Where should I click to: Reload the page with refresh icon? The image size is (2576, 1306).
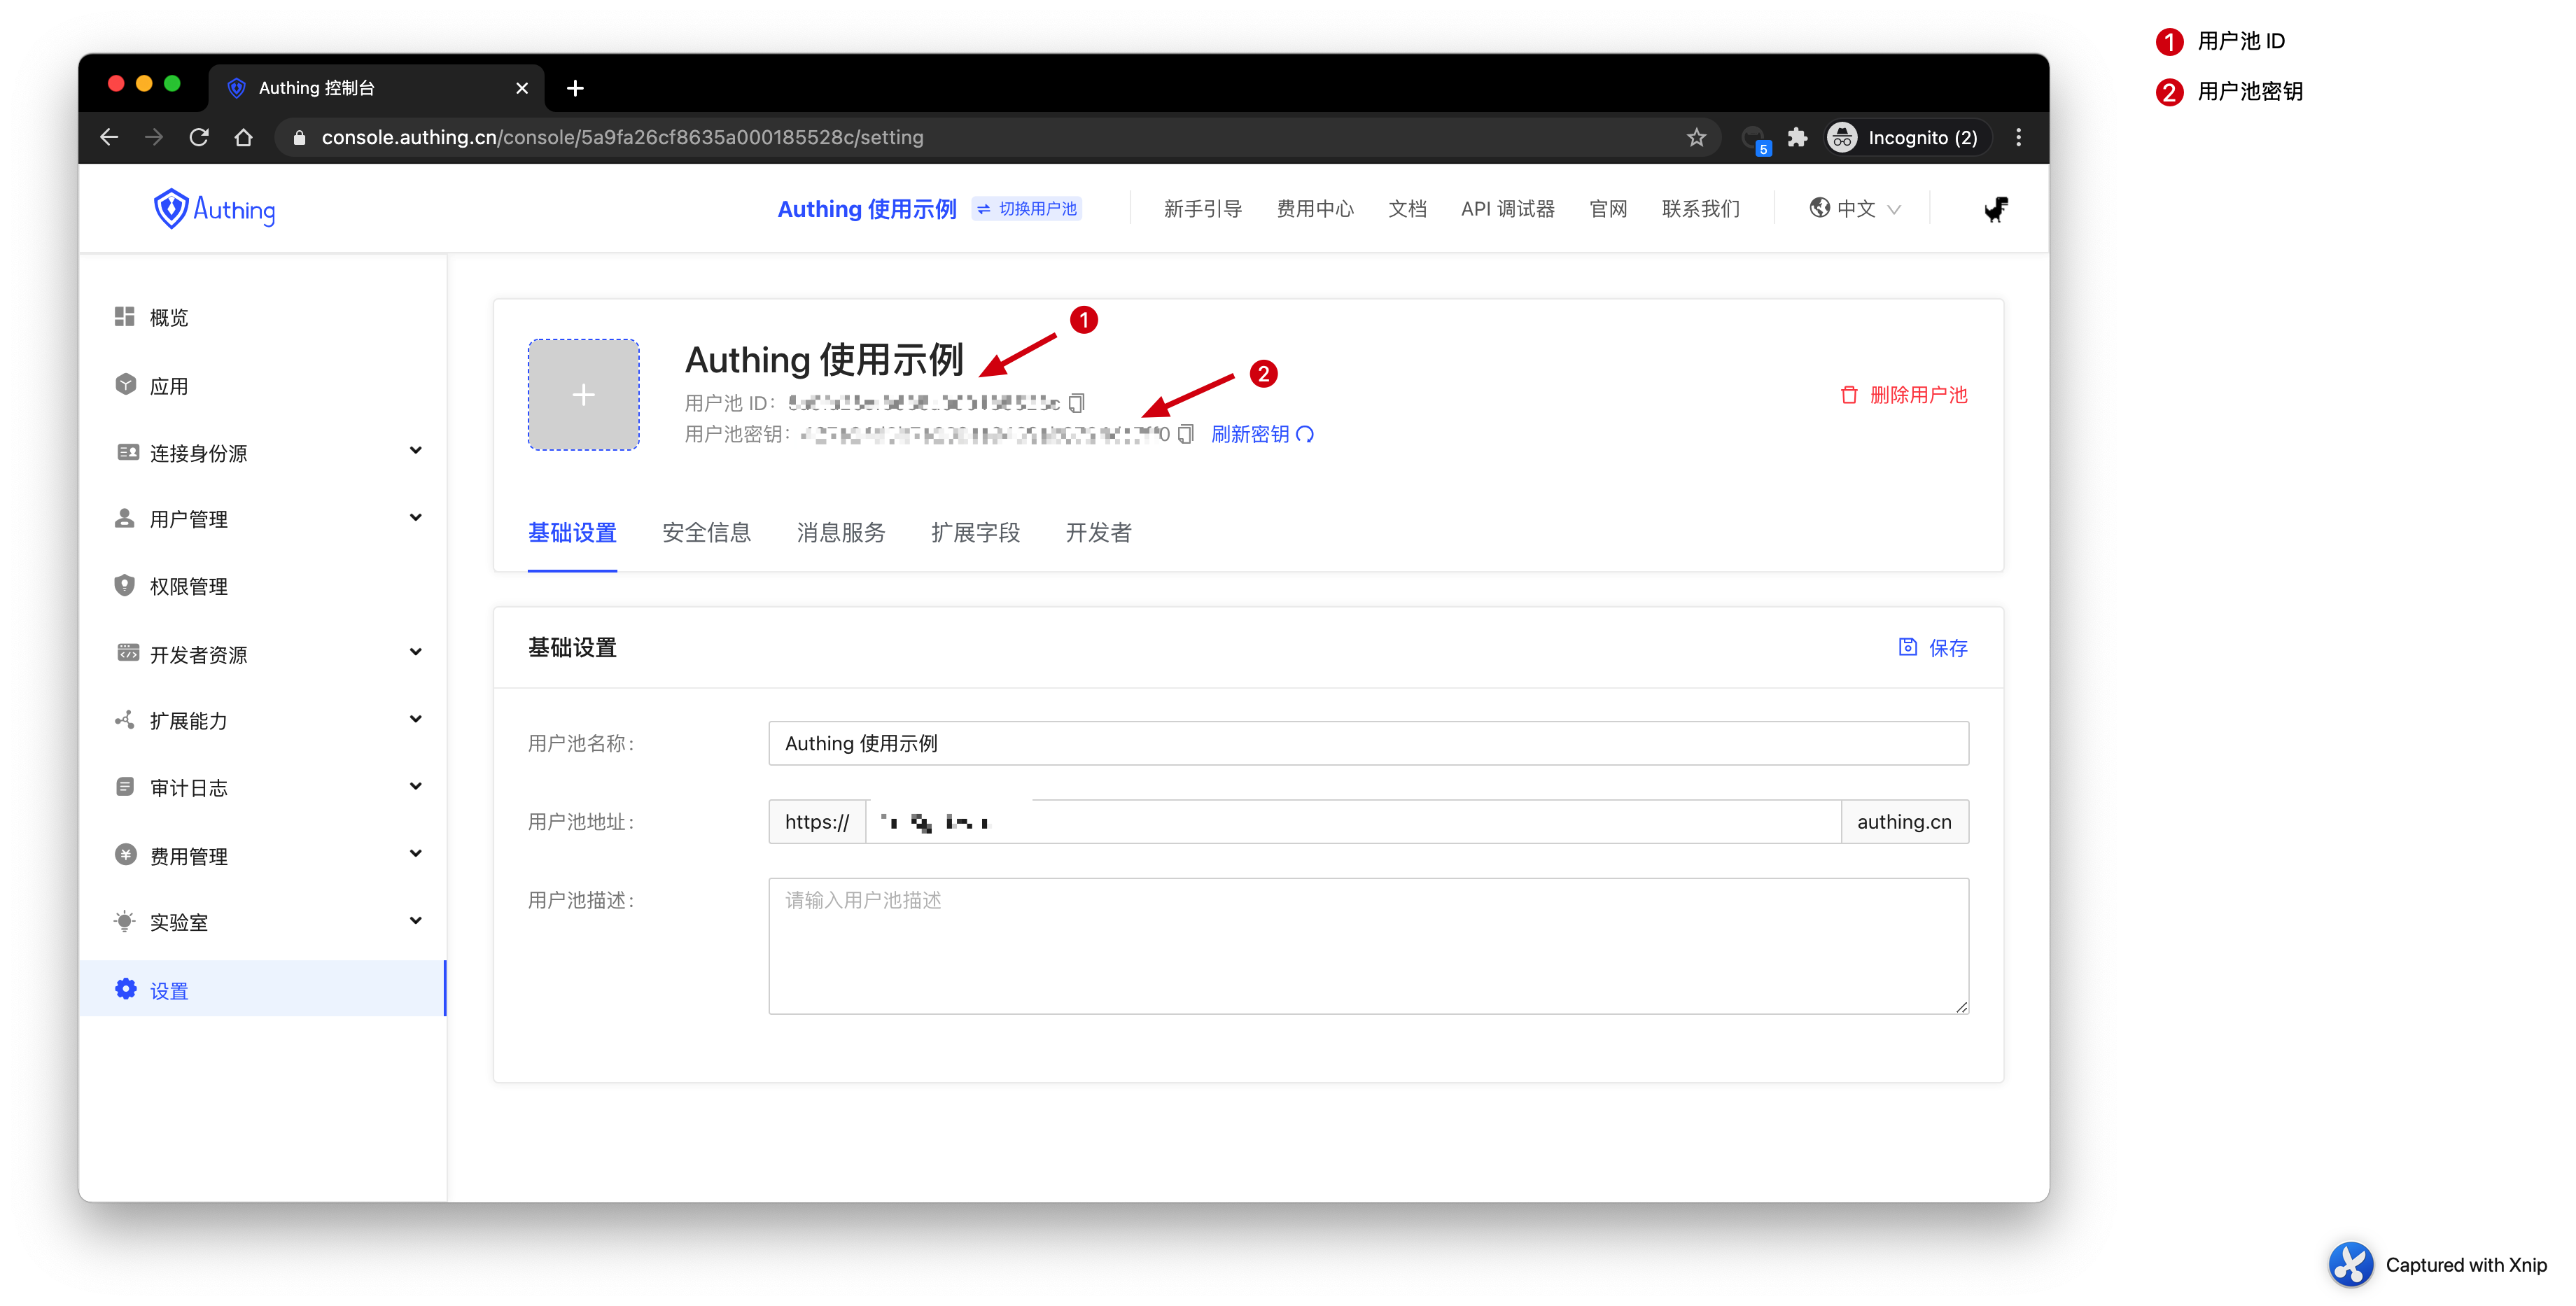tap(199, 137)
